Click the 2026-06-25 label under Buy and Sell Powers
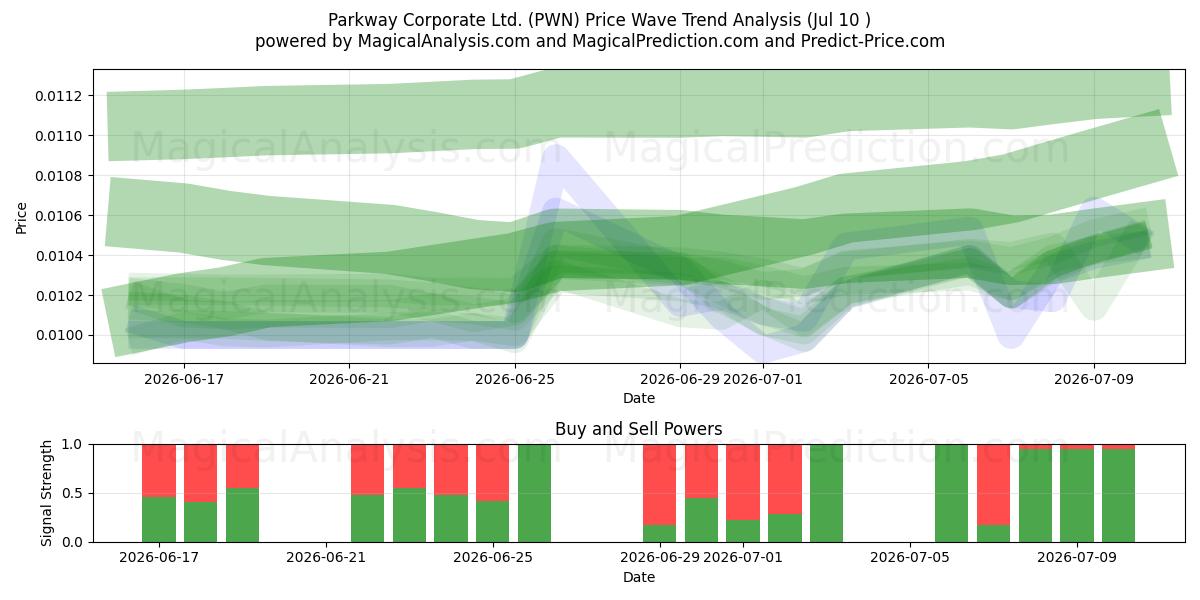Image resolution: width=1200 pixels, height=600 pixels. [493, 558]
